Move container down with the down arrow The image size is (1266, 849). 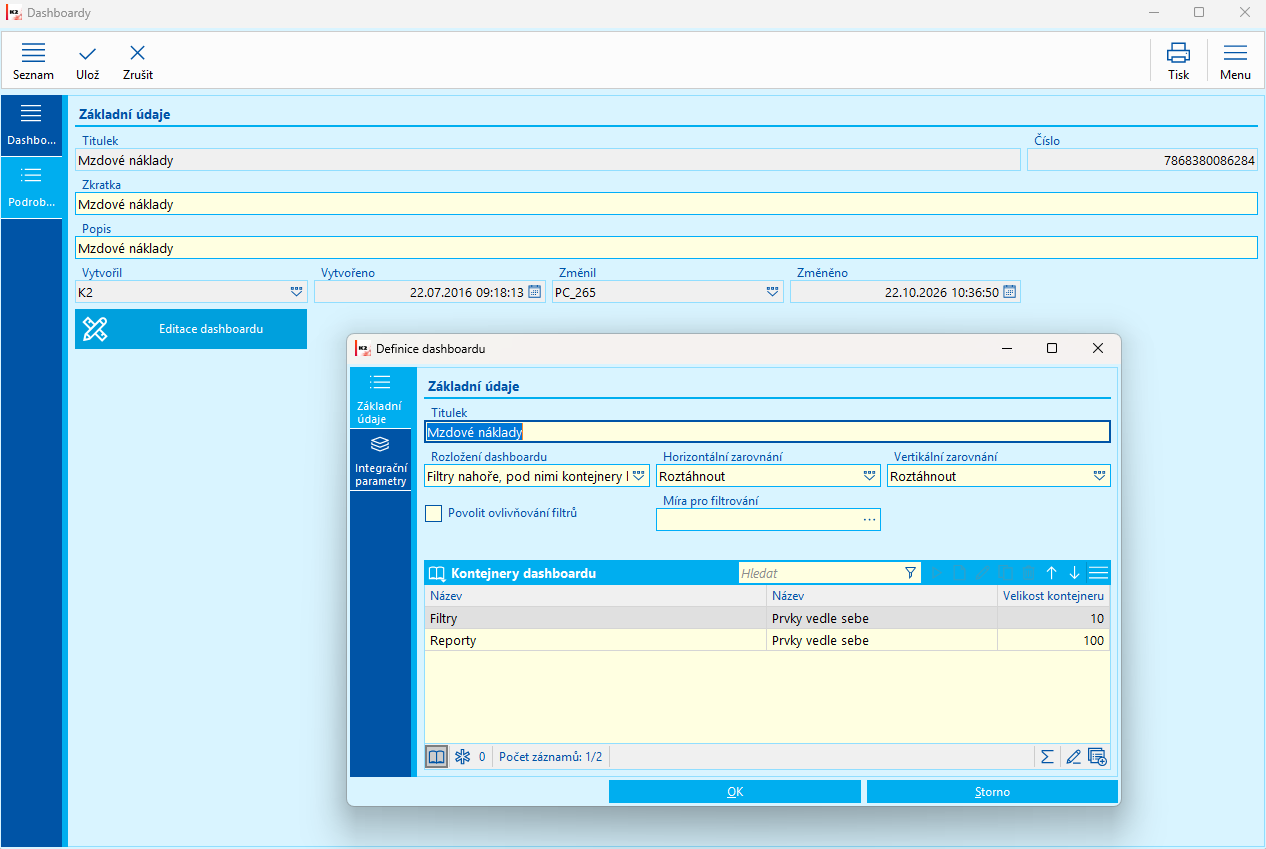coord(1075,573)
